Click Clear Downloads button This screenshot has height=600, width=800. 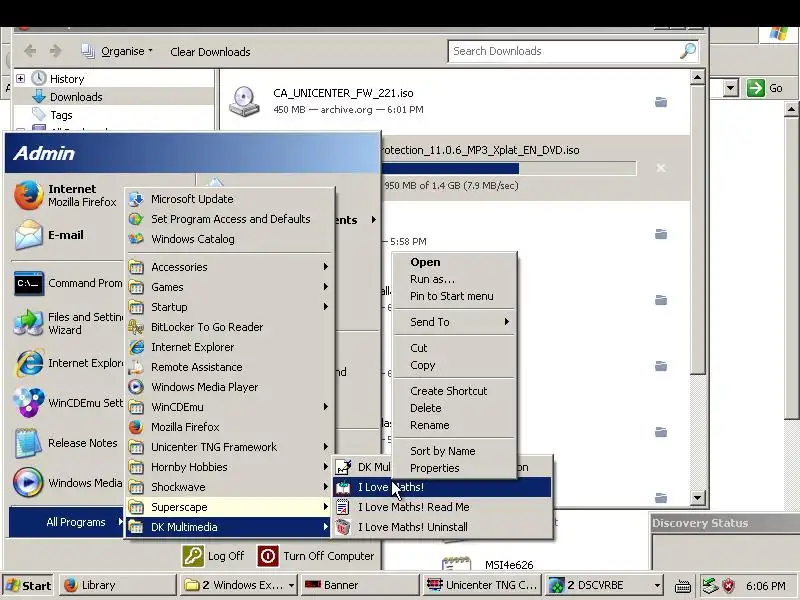(210, 52)
